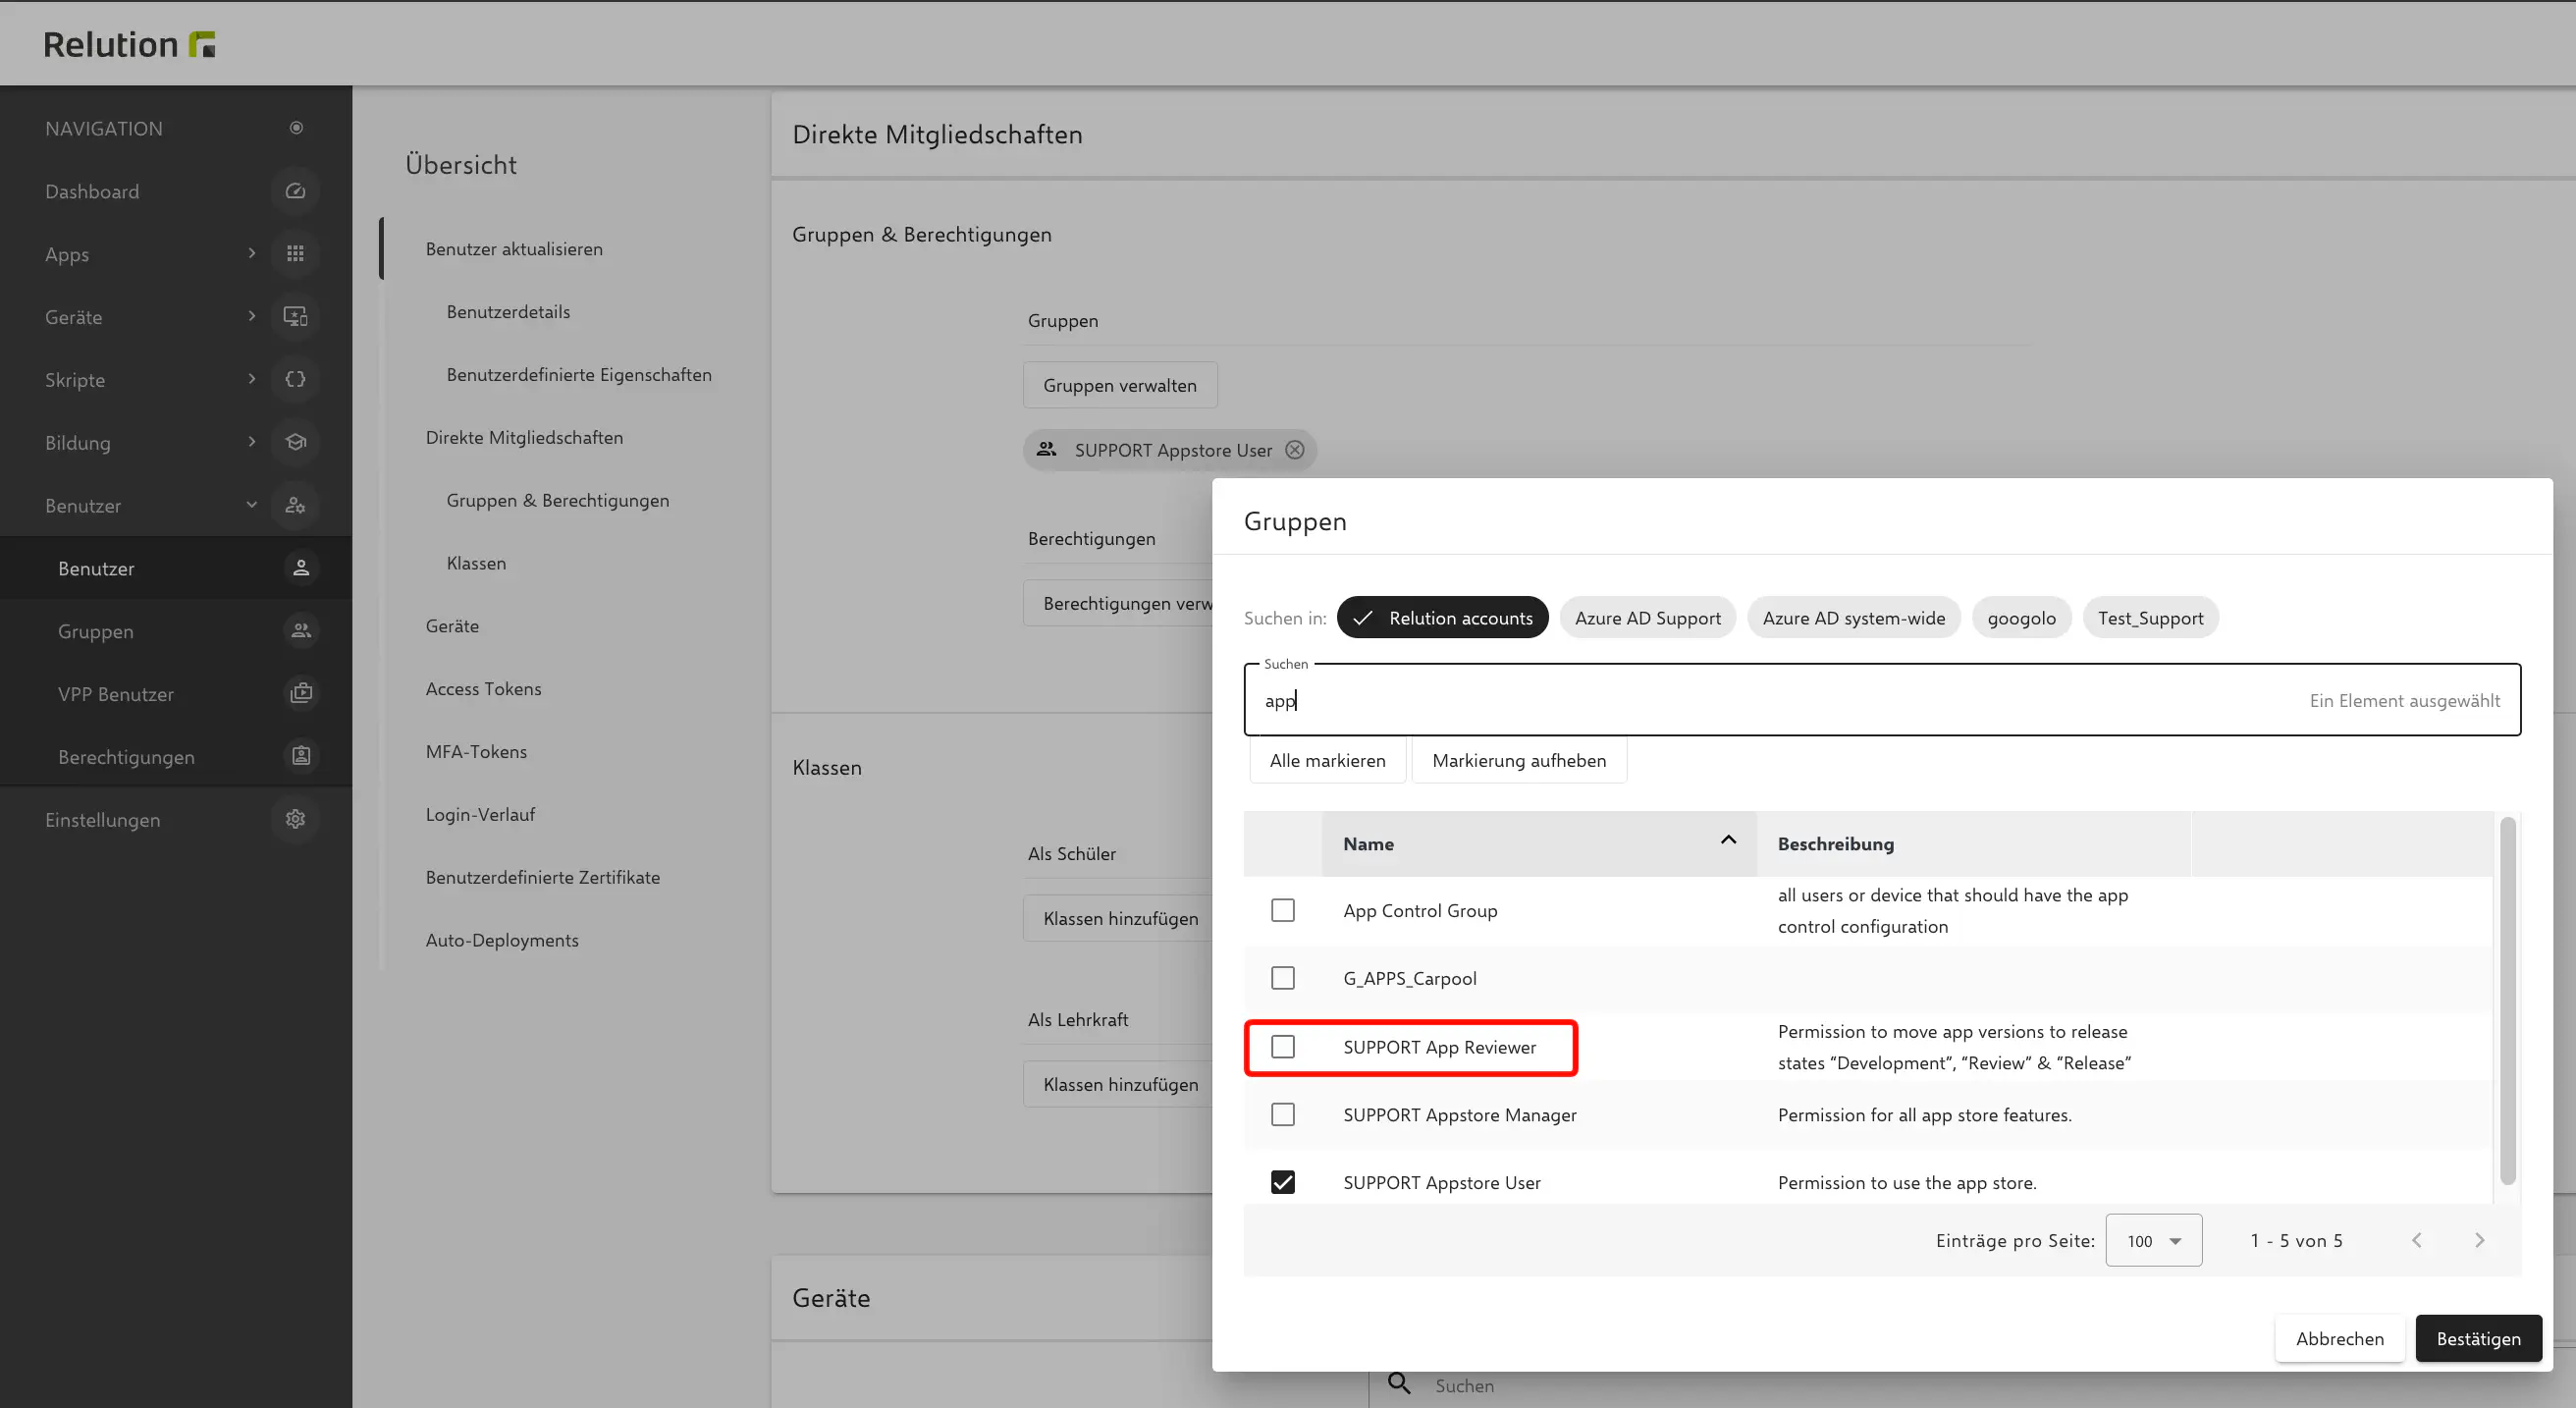Screen dimensions: 2576x1408
Task: Toggle the Azure AD Support filter chip
Action: coord(1647,618)
